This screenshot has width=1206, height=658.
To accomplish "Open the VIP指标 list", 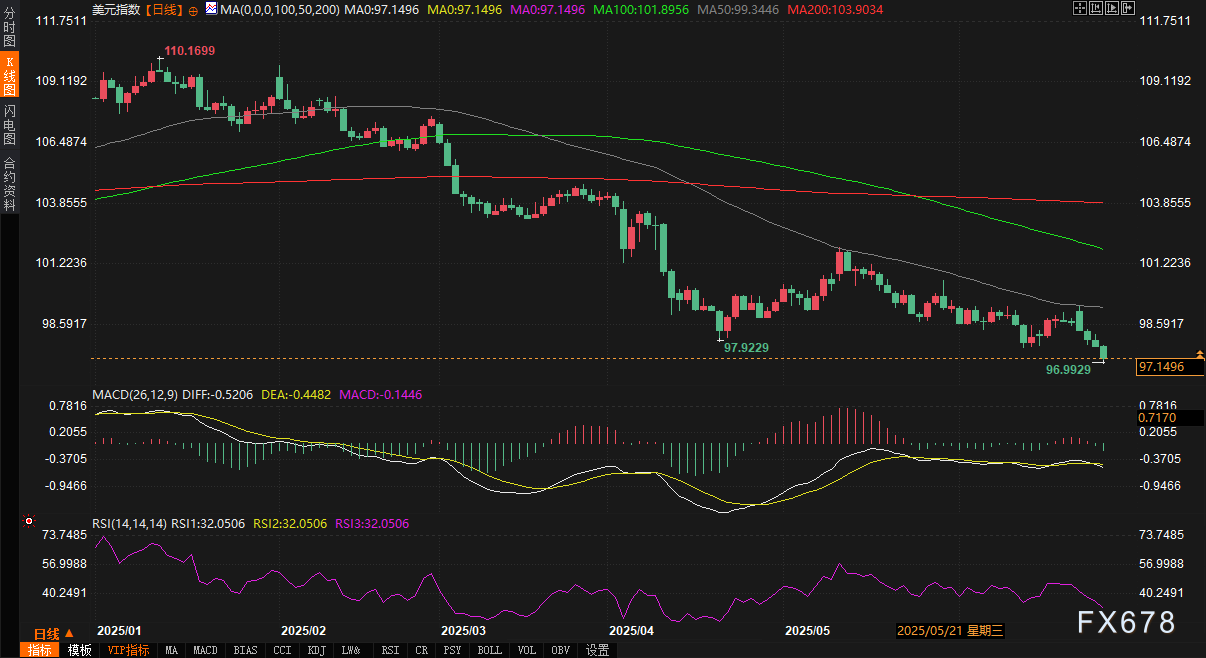I will (128, 650).
